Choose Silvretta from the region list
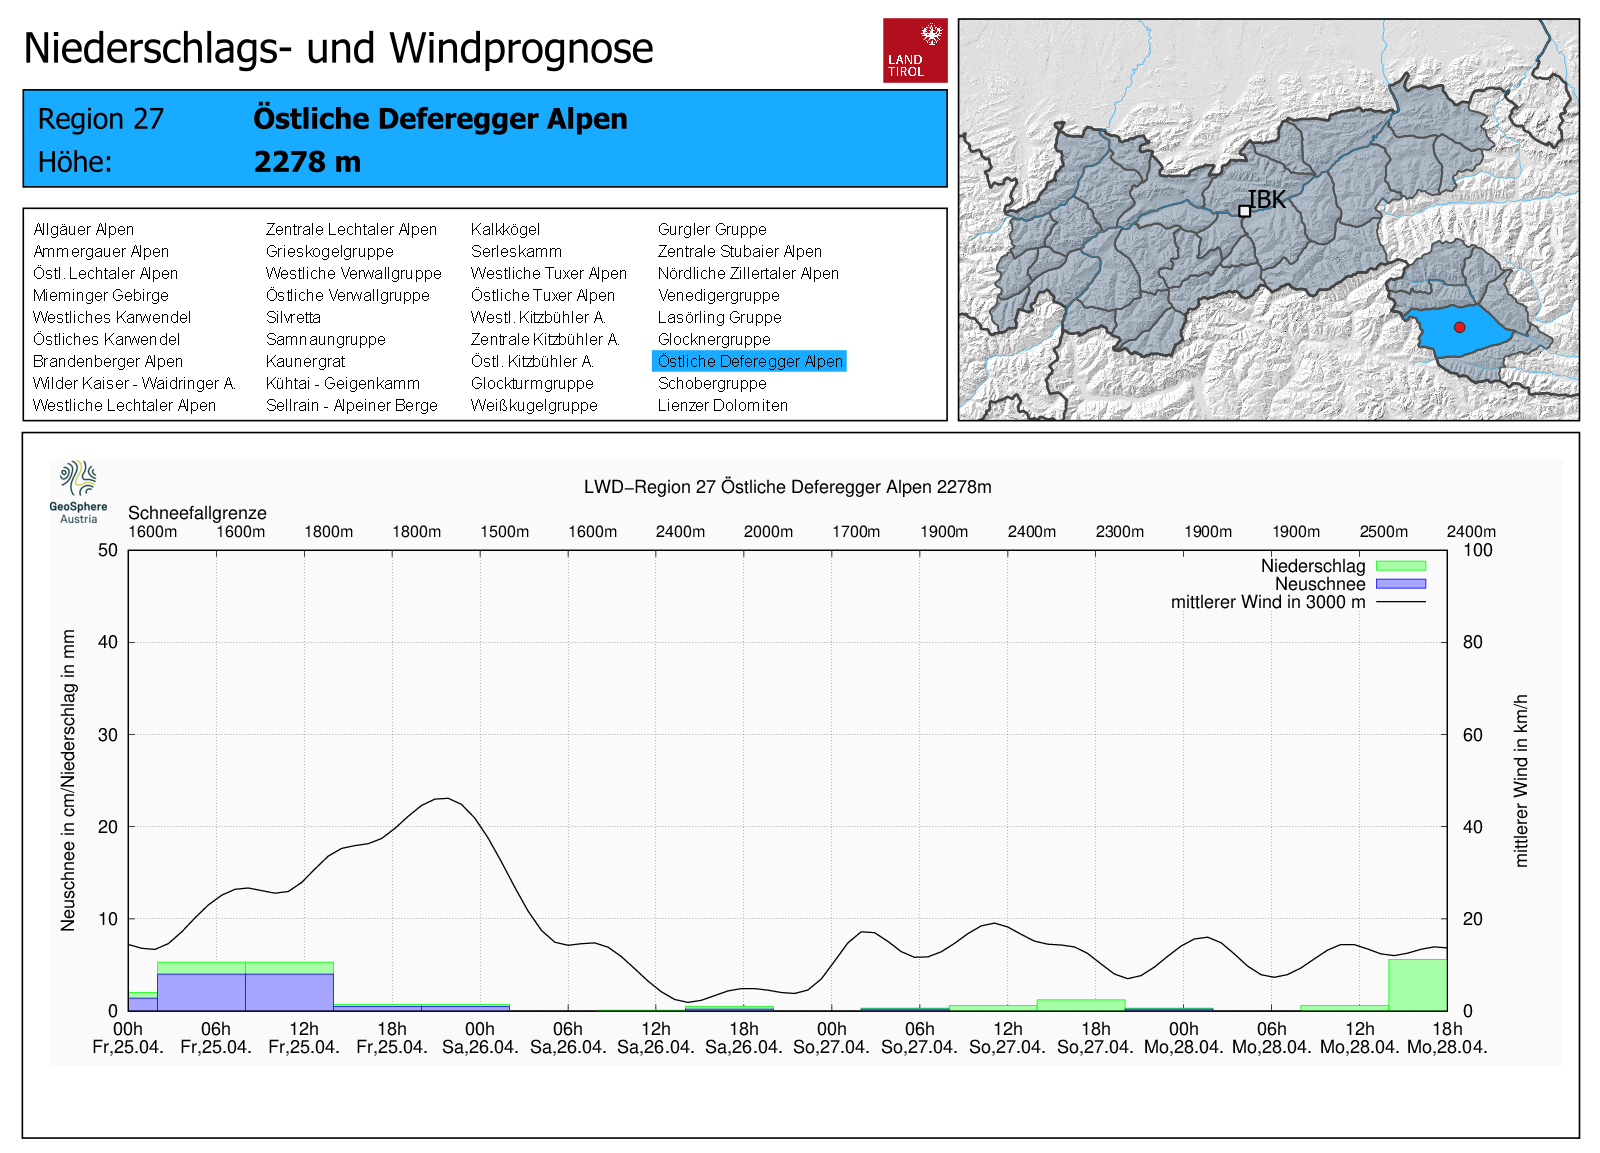This screenshot has width=1600, height=1153. pos(293,318)
